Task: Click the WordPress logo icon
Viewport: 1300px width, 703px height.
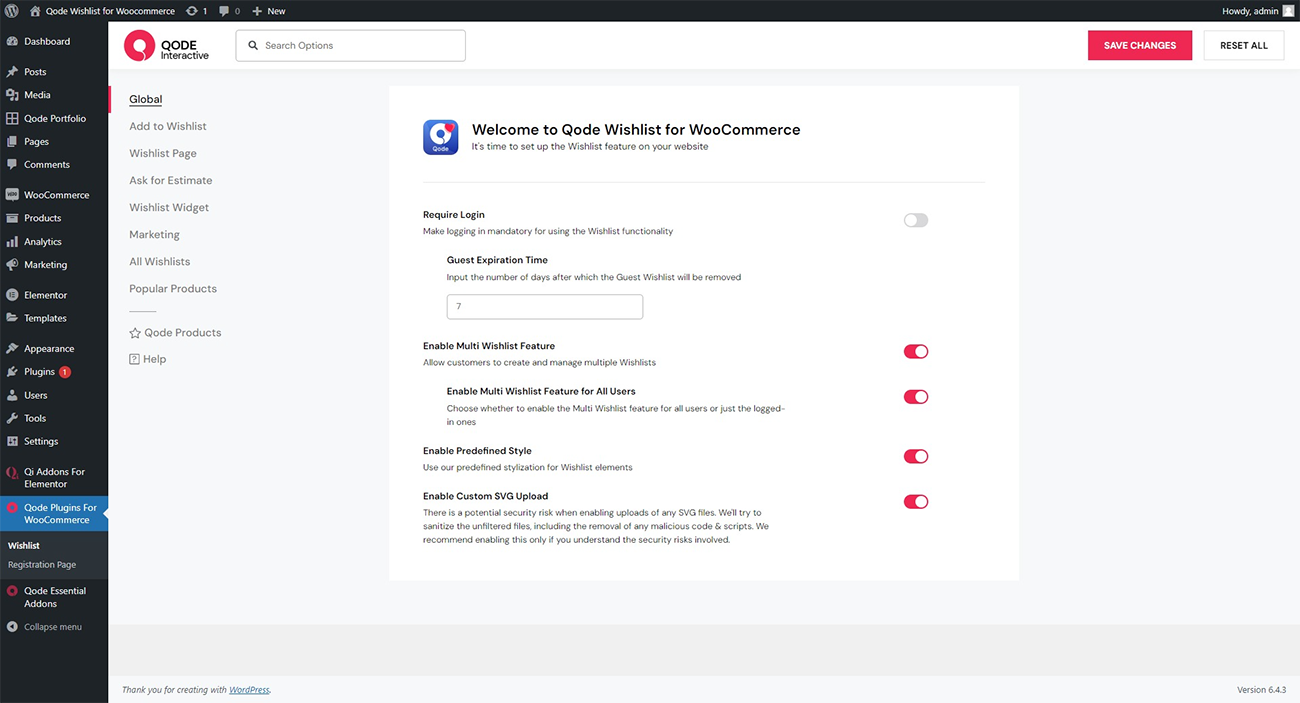Action: click(11, 11)
